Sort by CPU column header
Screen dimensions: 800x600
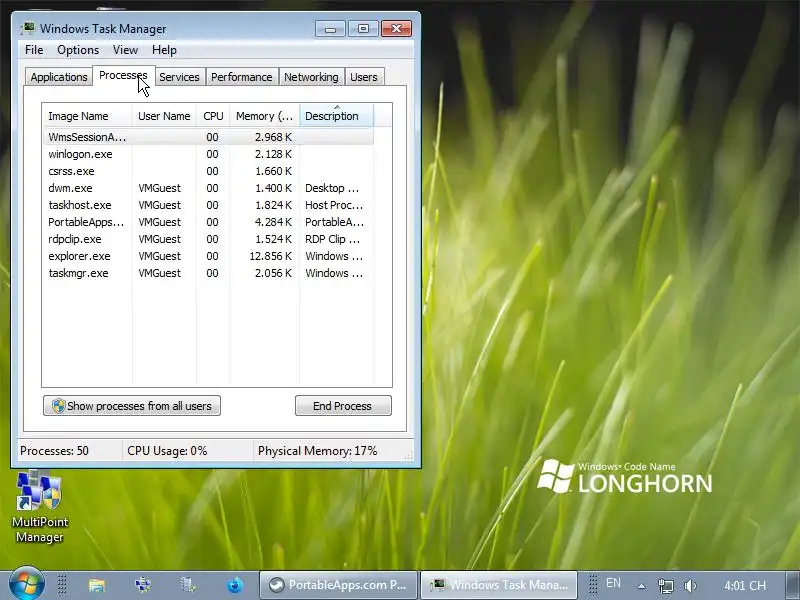coord(213,116)
